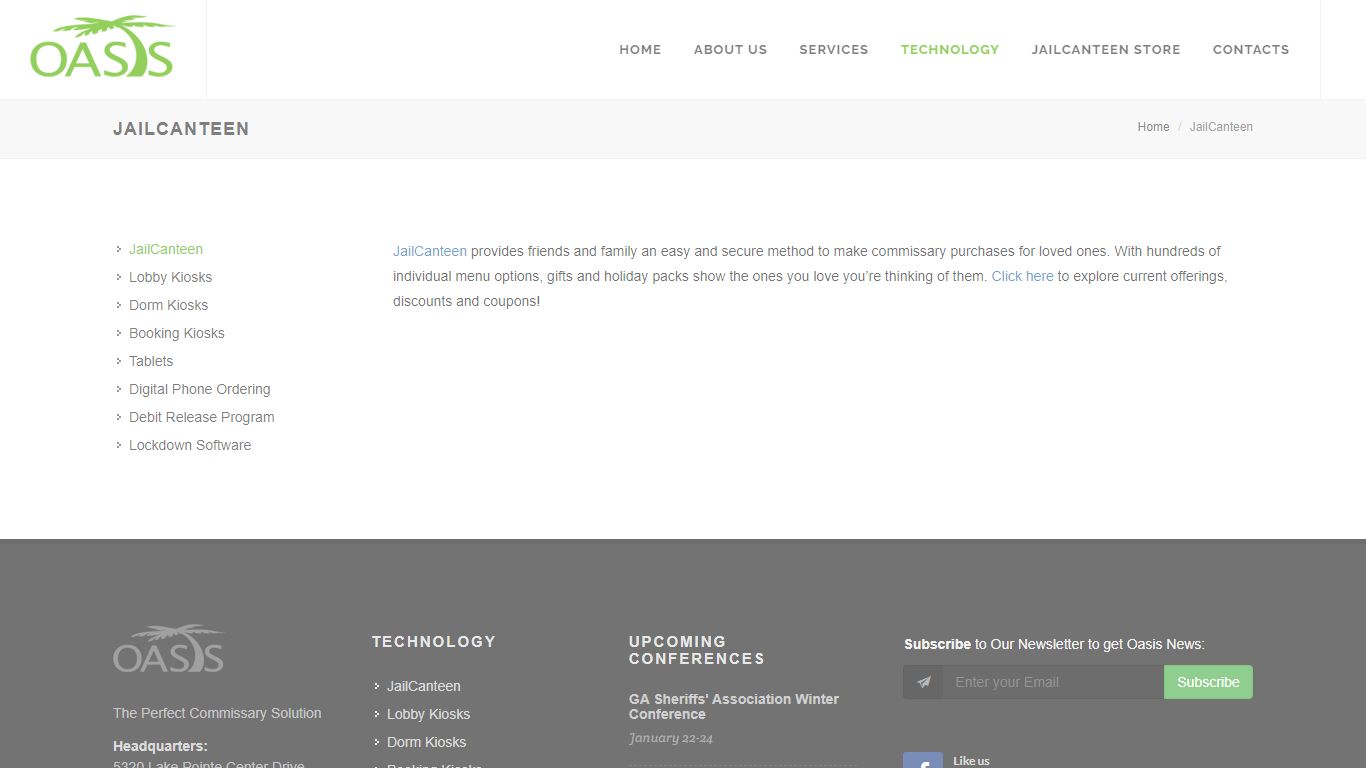Open the SERVICES menu item
The width and height of the screenshot is (1366, 768).
click(833, 49)
